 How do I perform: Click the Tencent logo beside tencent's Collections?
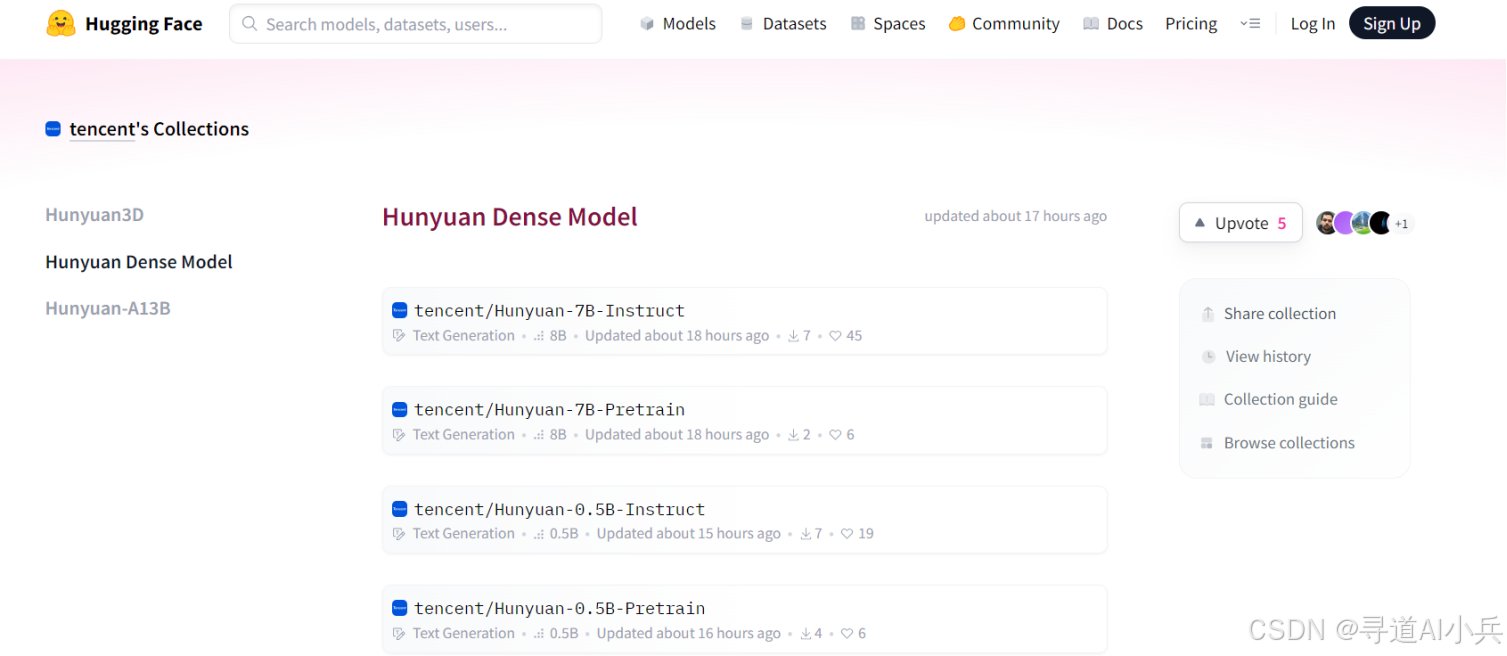(x=53, y=129)
